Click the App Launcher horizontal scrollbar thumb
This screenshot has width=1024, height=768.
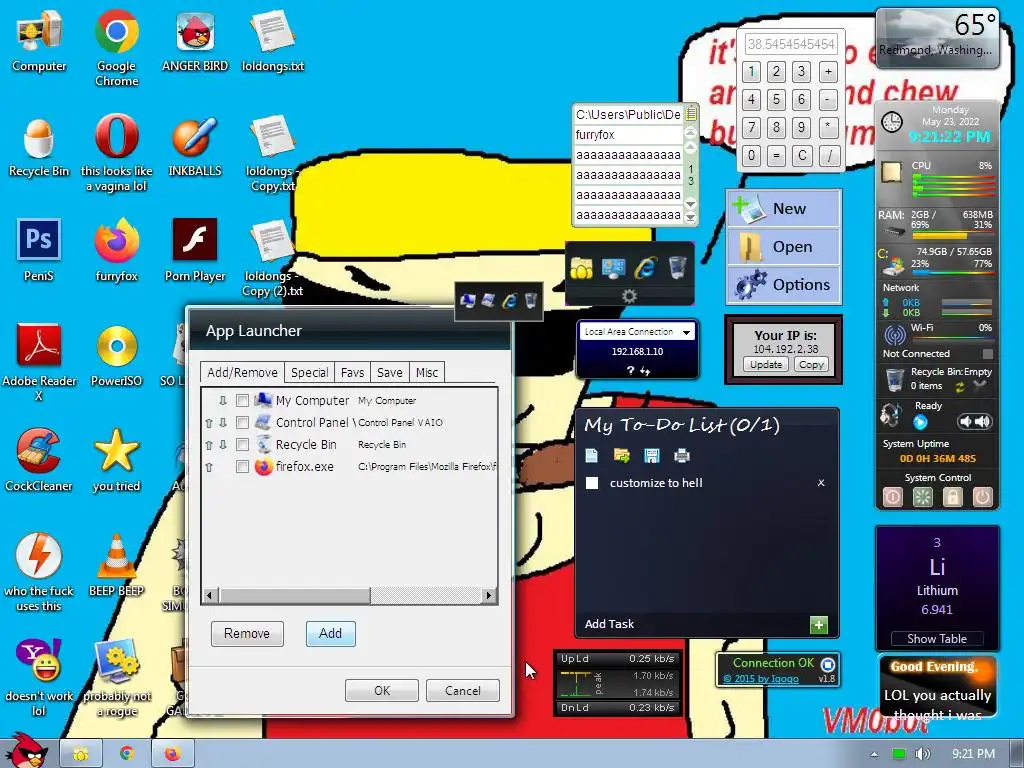click(x=295, y=595)
